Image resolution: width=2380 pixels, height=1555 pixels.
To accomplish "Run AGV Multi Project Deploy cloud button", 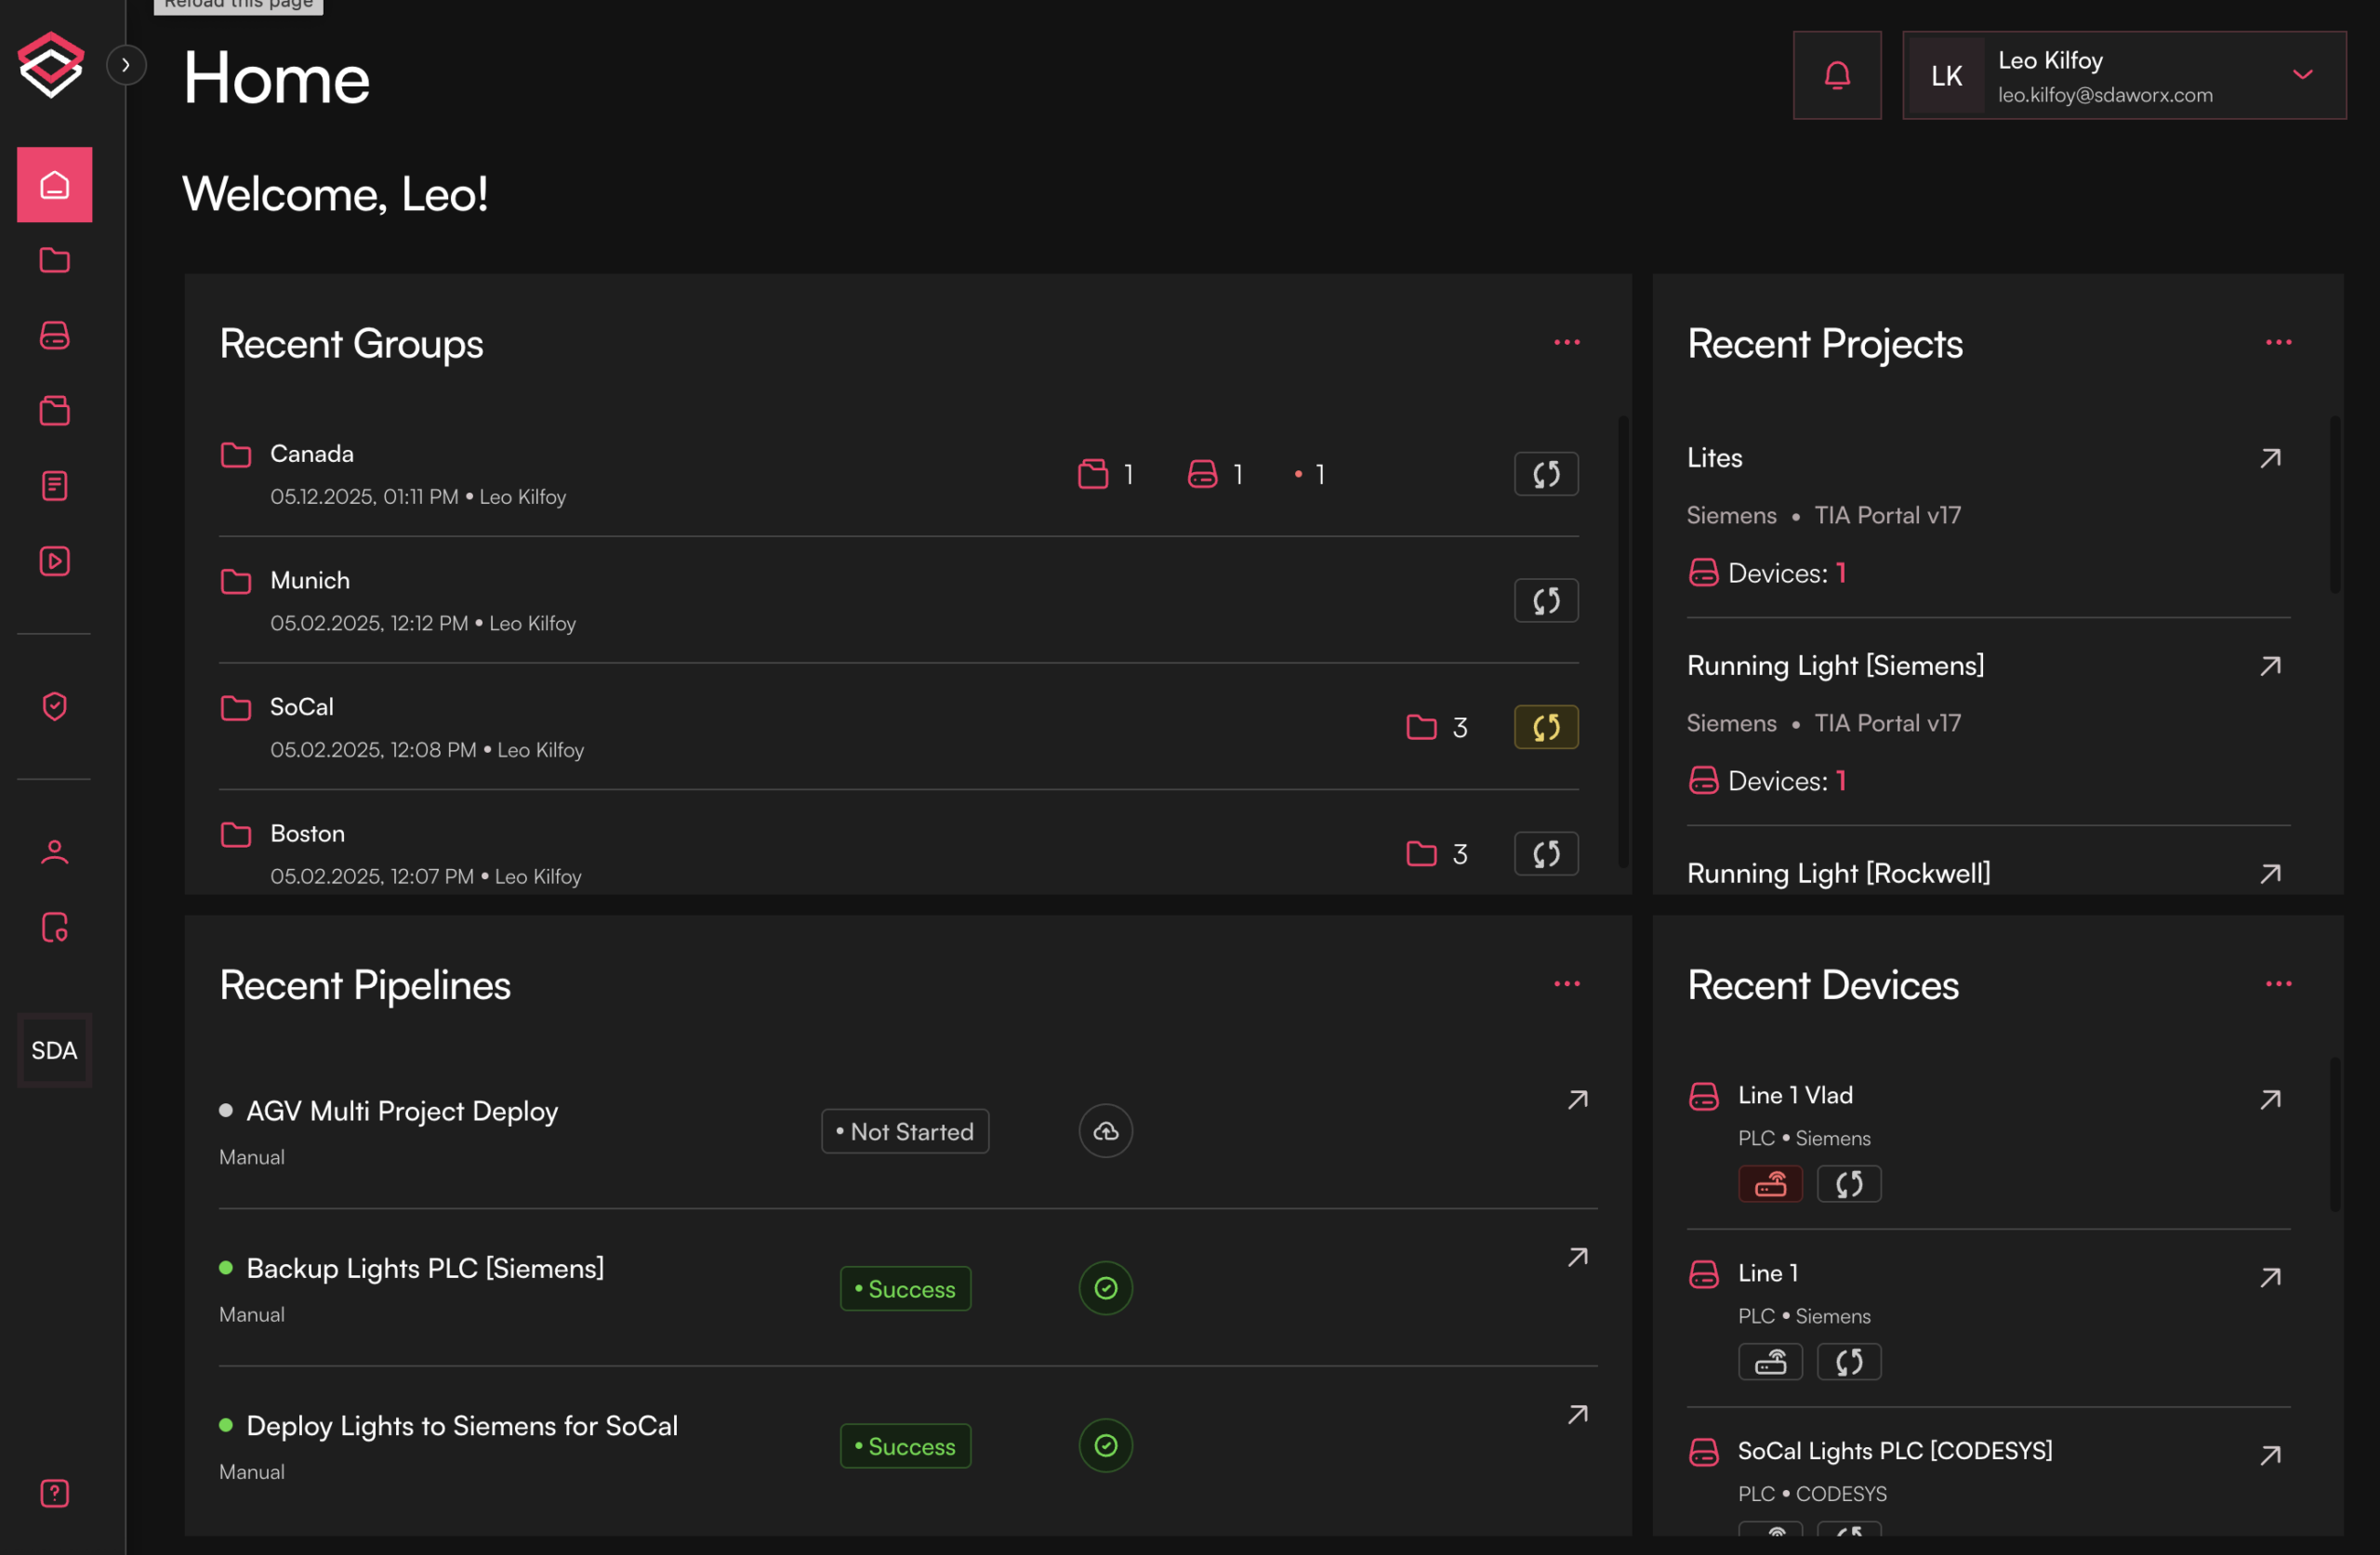I will [1105, 1131].
